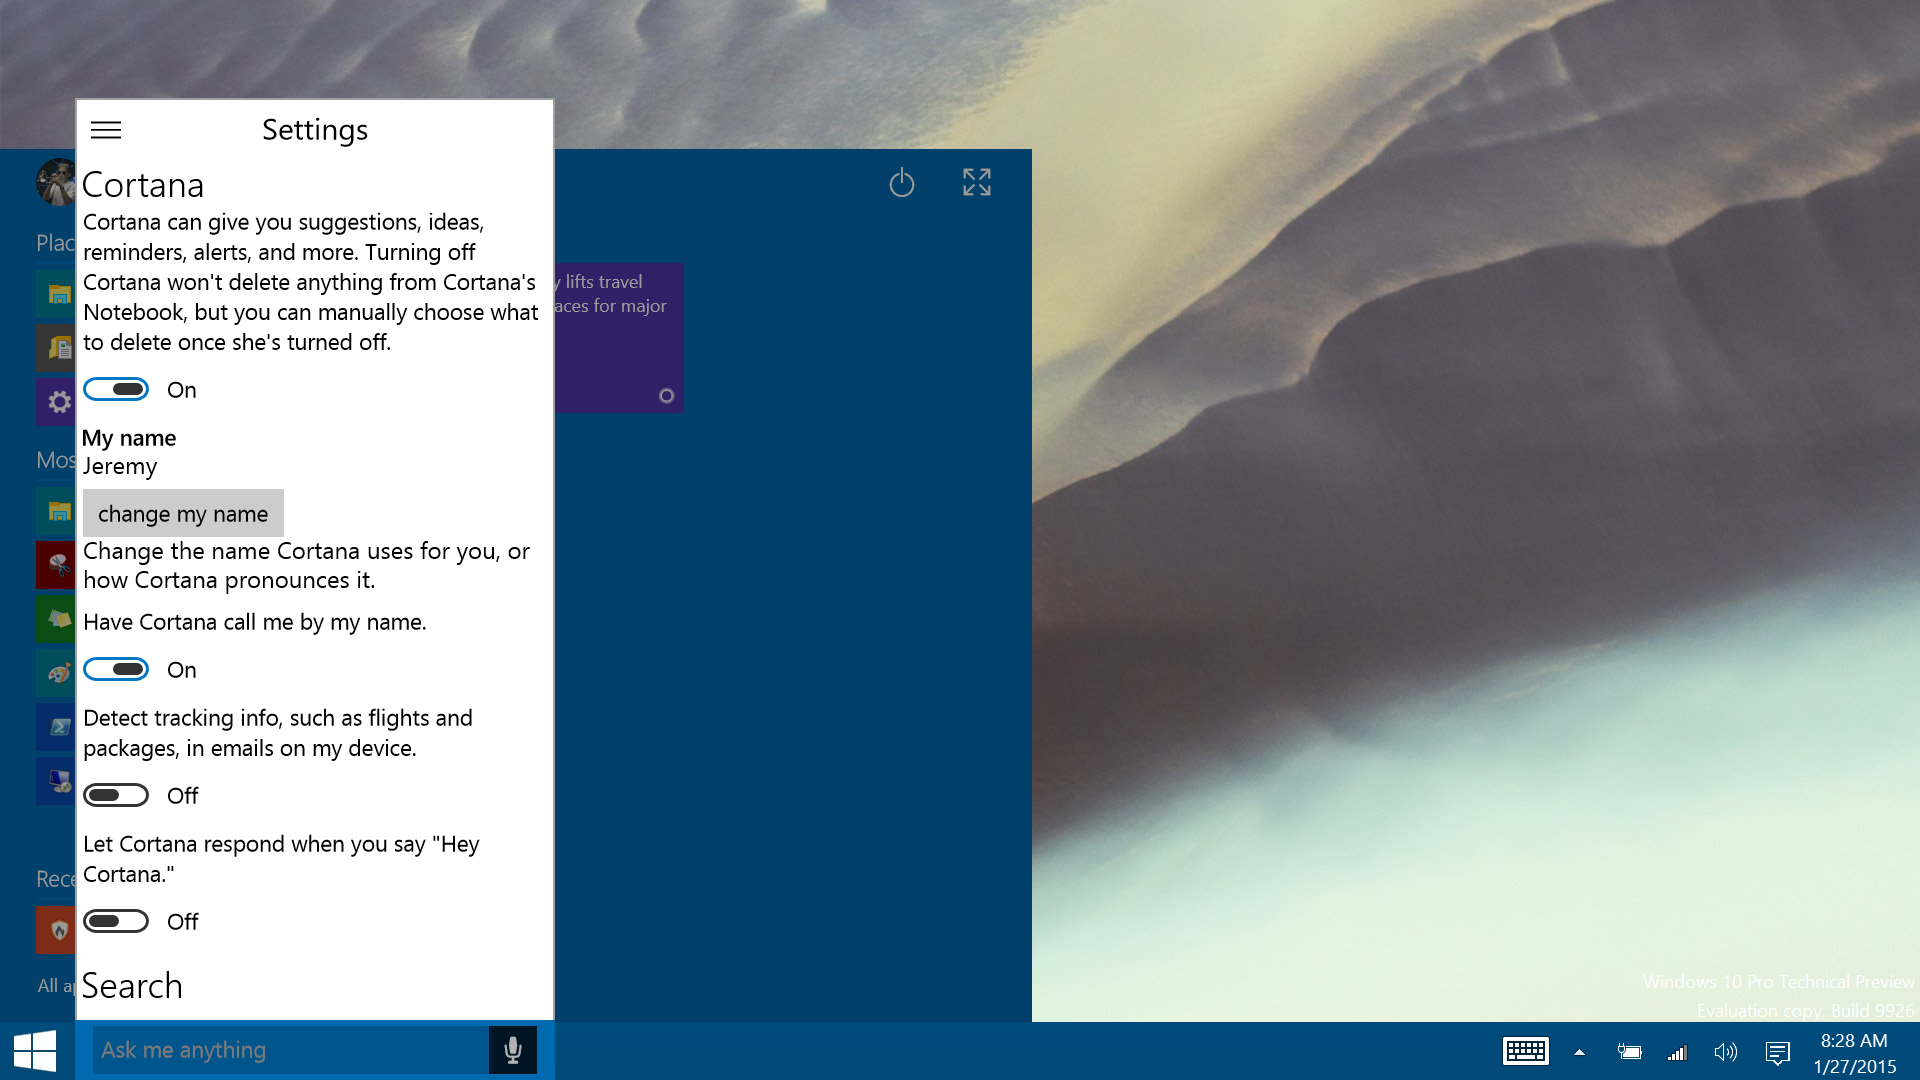Click the microphone icon in the search box
This screenshot has height=1080, width=1920.
(x=513, y=1050)
